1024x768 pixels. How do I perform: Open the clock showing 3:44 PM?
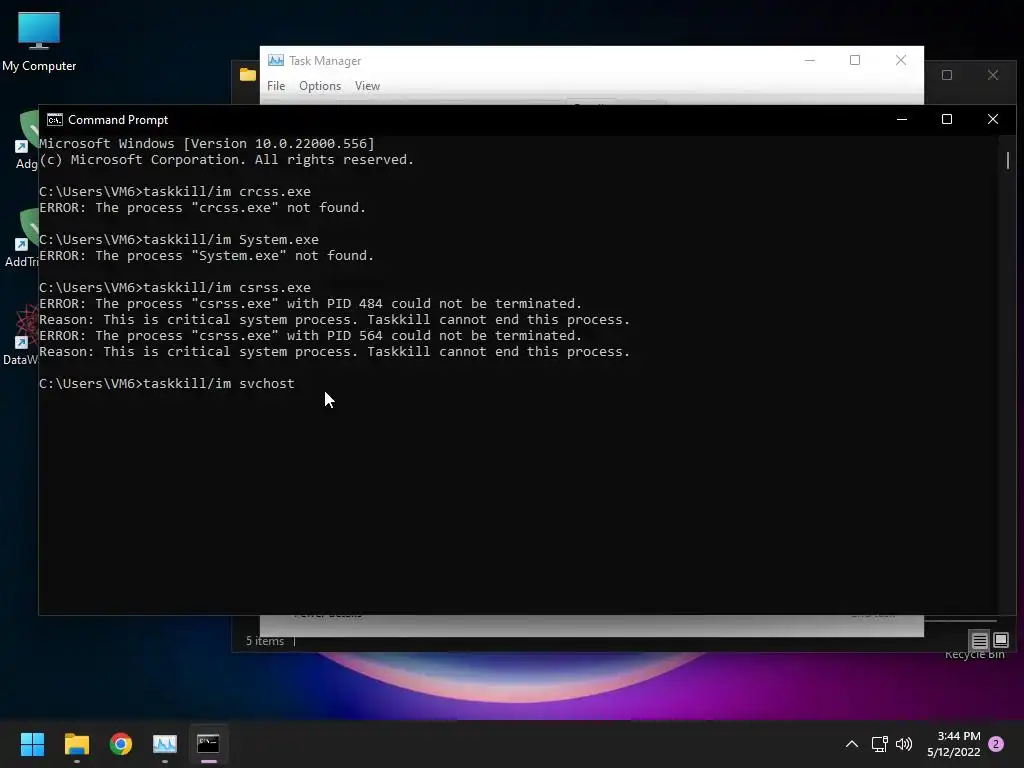954,744
